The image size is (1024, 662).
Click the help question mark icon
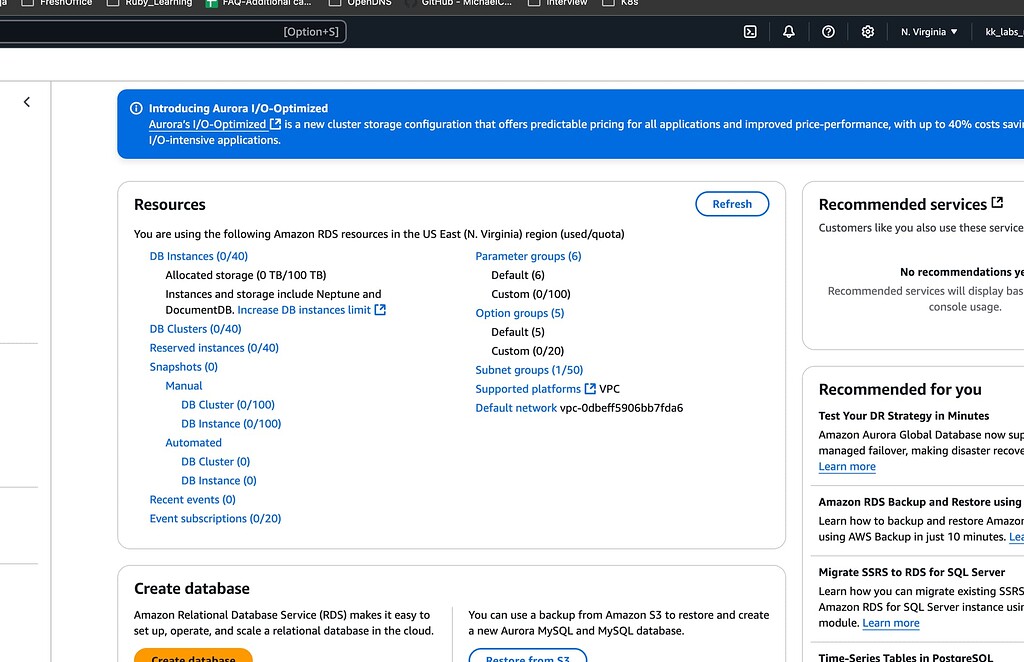click(828, 32)
